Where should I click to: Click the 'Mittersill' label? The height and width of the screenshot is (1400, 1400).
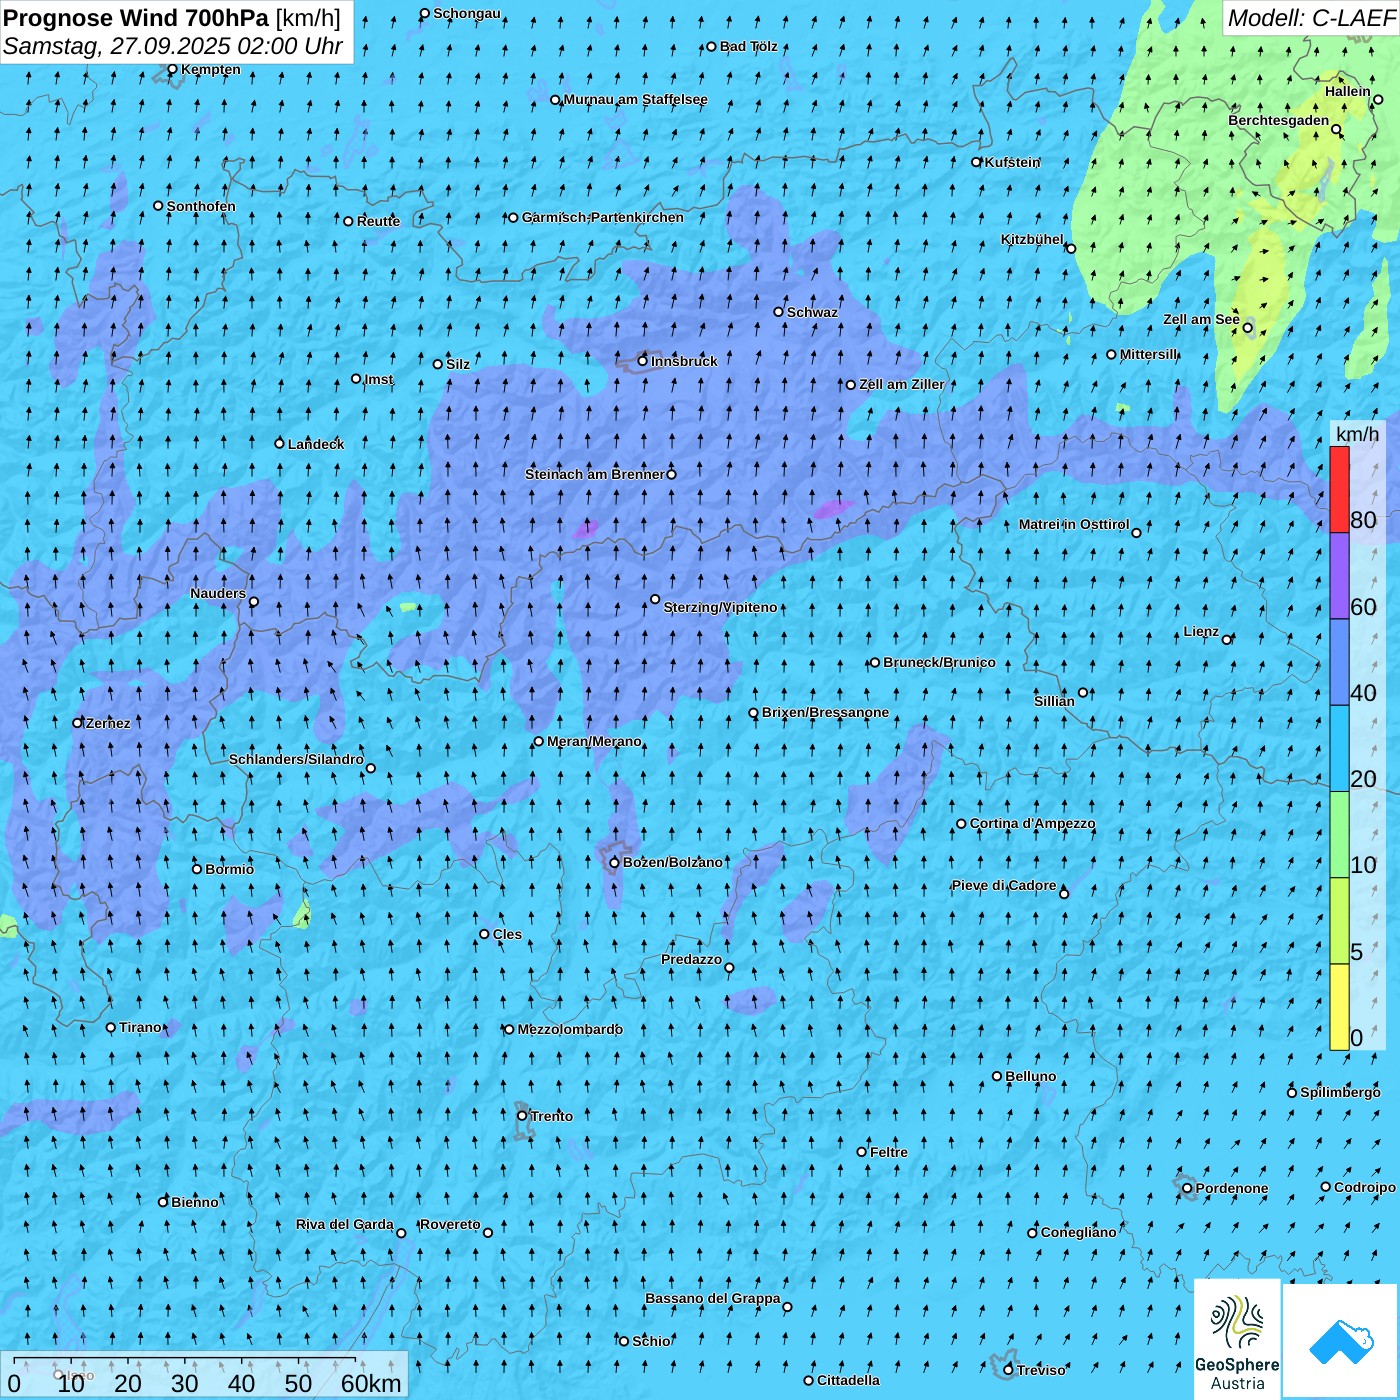click(1149, 354)
